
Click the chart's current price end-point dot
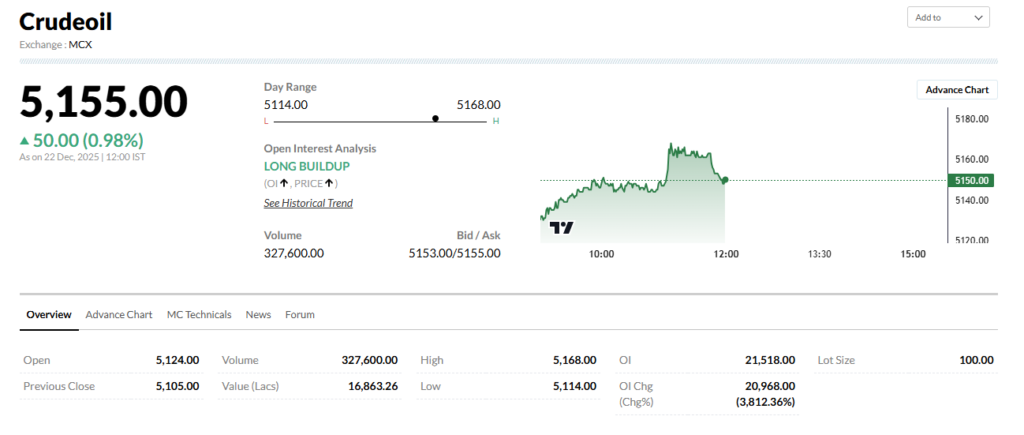724,180
